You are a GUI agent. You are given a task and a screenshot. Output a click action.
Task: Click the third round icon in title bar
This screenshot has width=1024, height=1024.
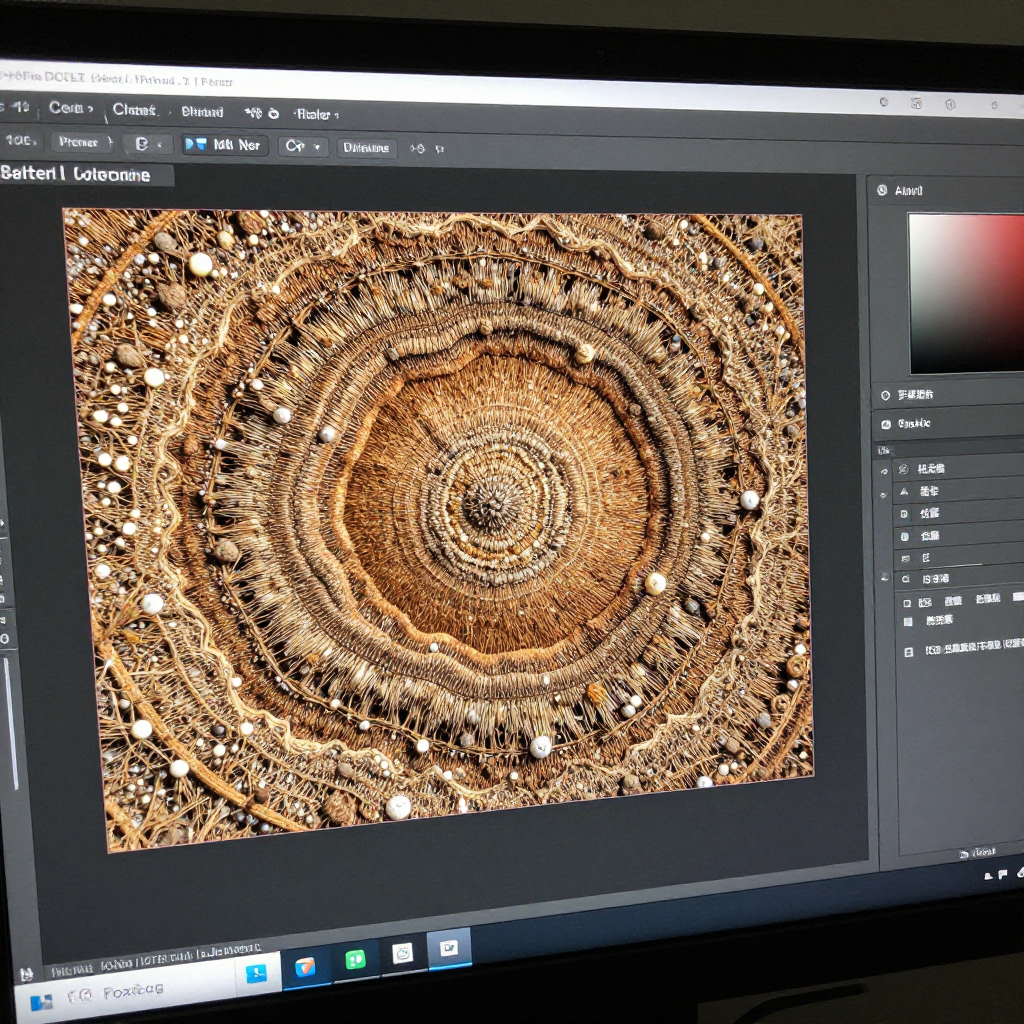coord(950,104)
